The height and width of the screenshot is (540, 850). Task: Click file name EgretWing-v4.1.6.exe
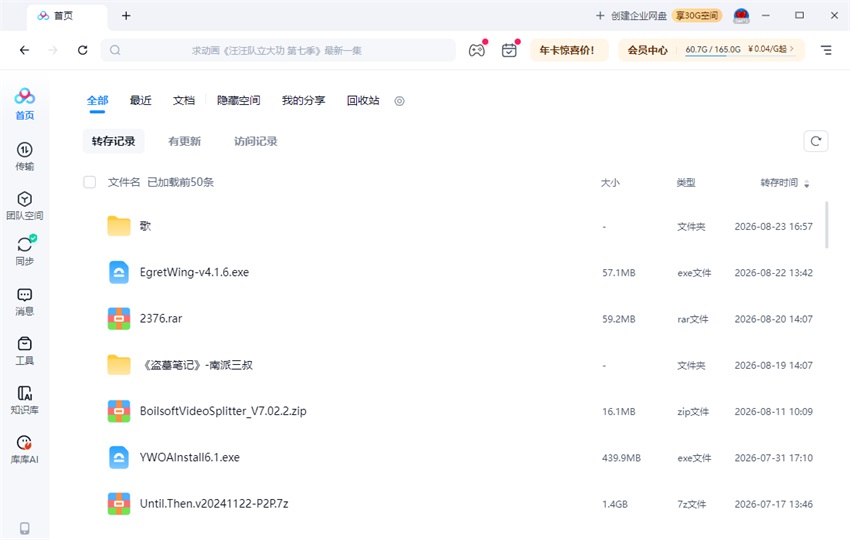point(194,272)
